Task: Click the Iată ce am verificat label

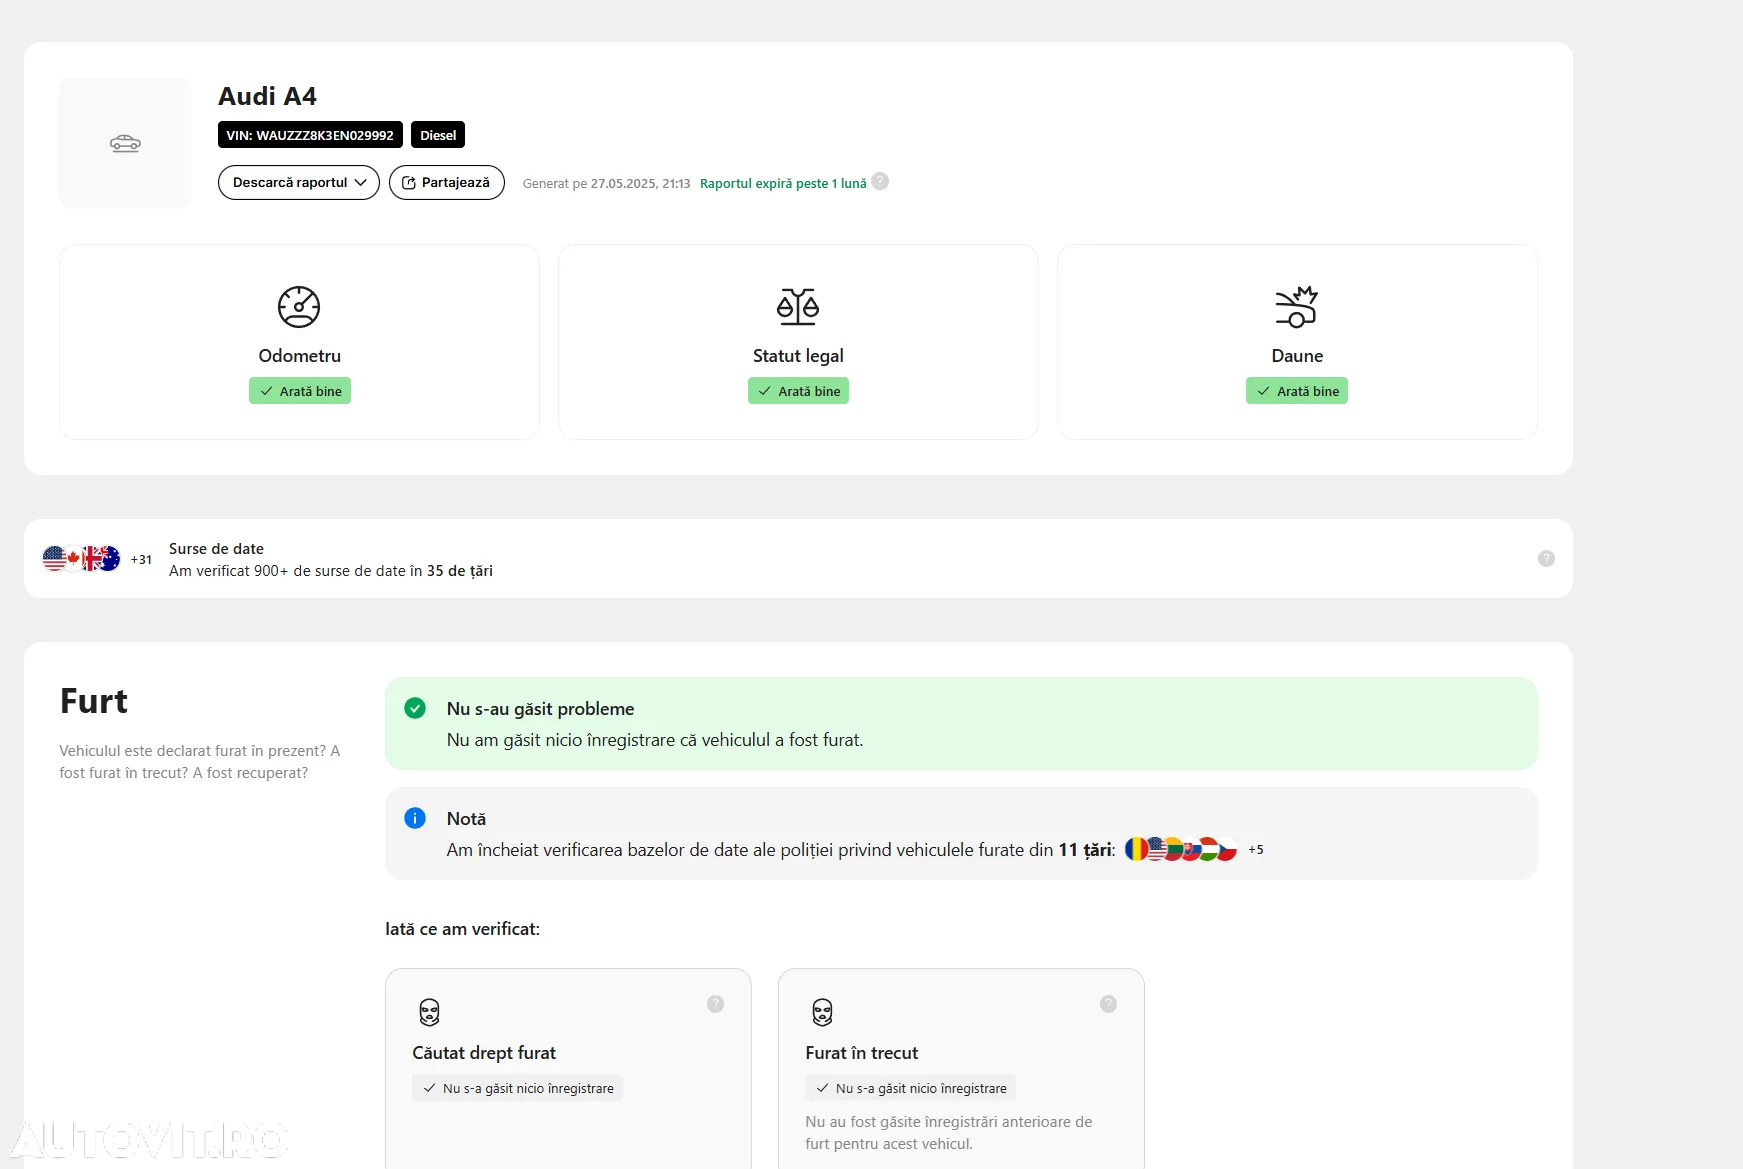Action: point(462,929)
